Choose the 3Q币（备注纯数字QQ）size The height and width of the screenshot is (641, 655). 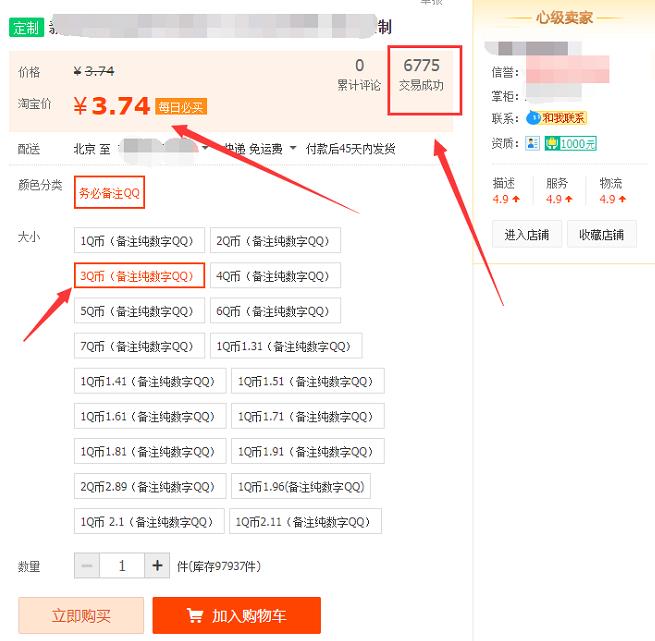[140, 275]
